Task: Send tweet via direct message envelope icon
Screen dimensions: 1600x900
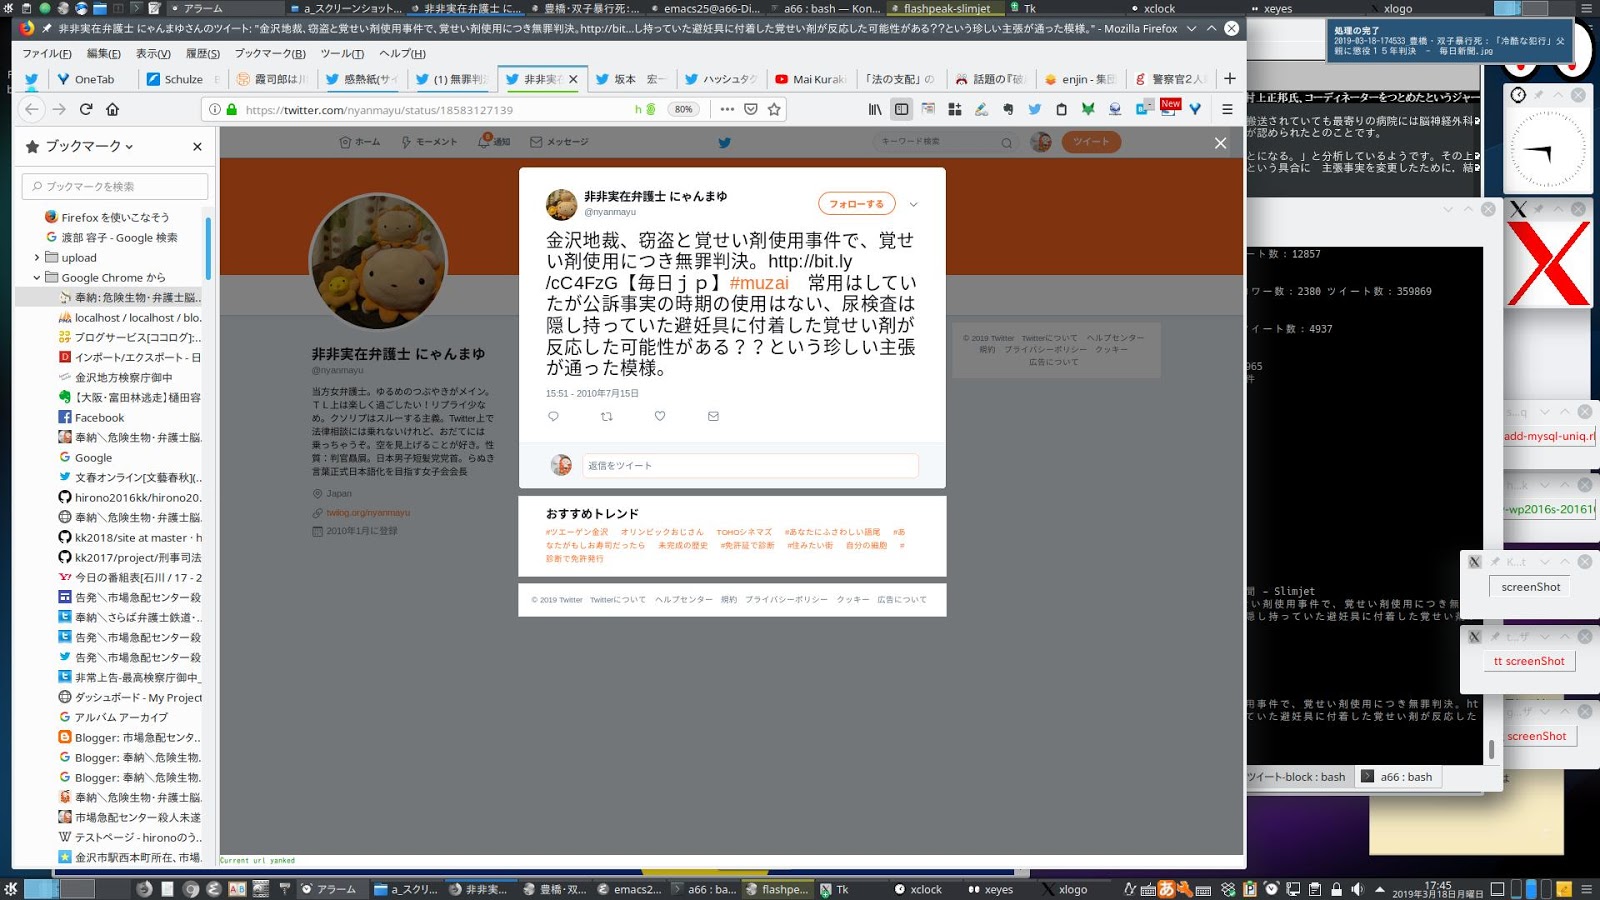Action: point(713,416)
